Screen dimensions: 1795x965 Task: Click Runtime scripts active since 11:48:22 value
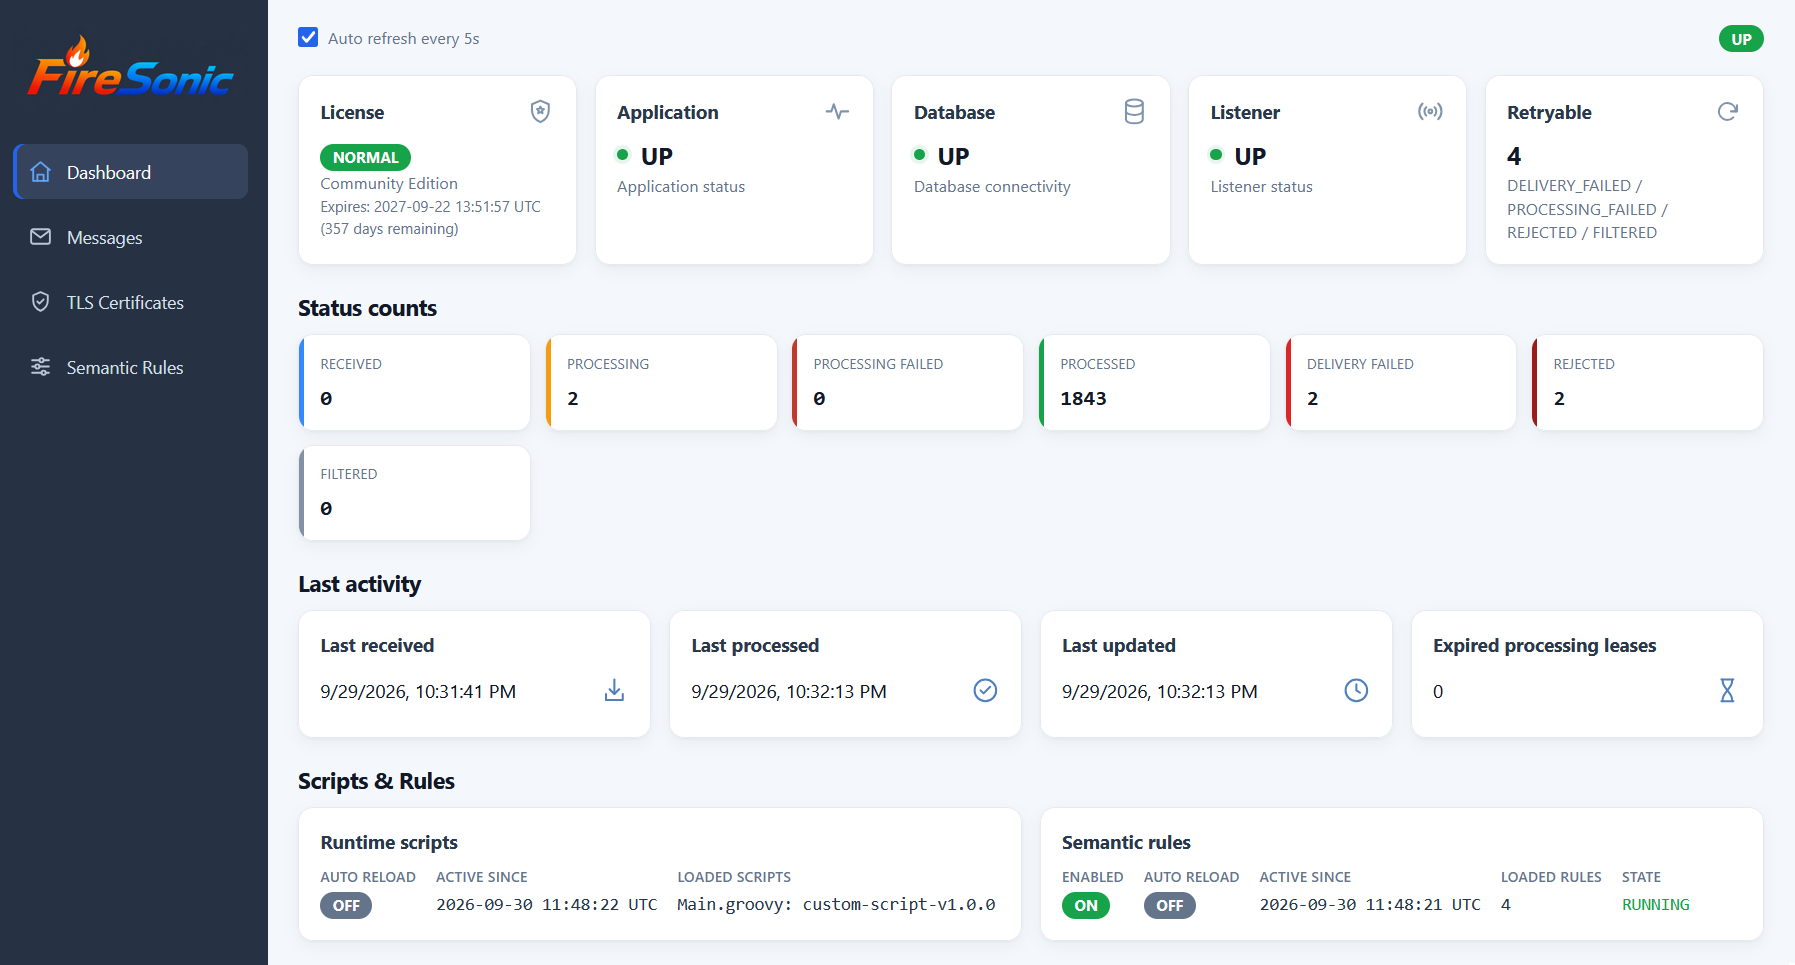point(547,904)
